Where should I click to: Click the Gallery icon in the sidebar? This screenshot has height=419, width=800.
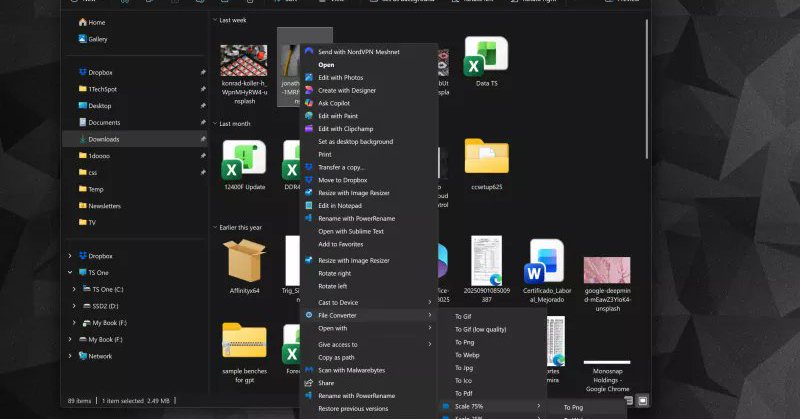tap(83, 38)
